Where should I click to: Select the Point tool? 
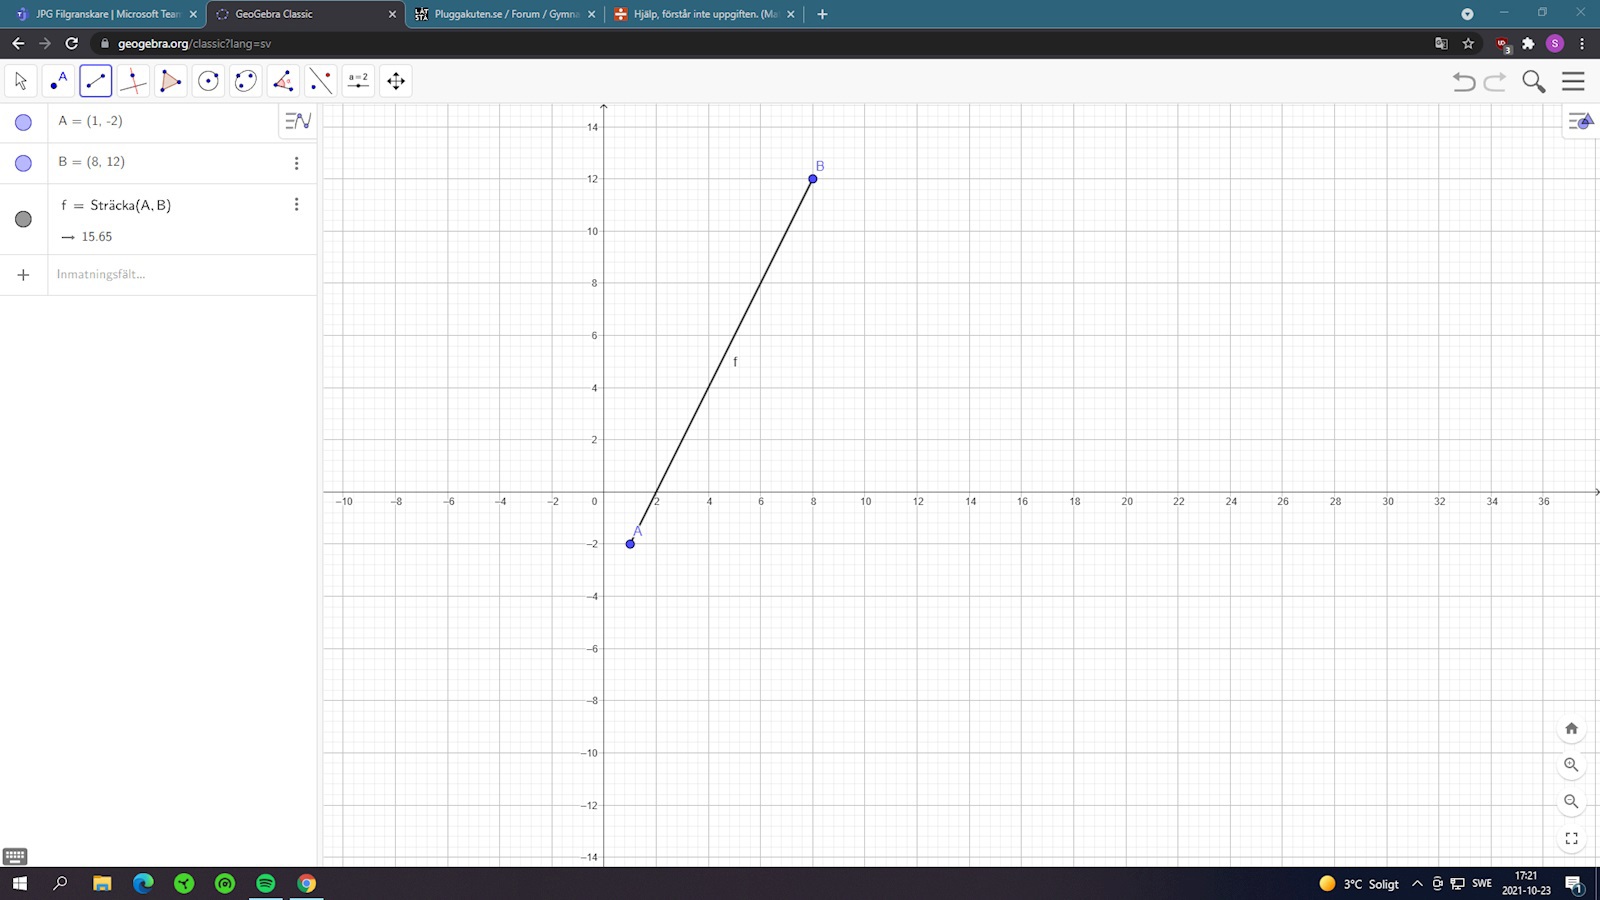click(58, 81)
